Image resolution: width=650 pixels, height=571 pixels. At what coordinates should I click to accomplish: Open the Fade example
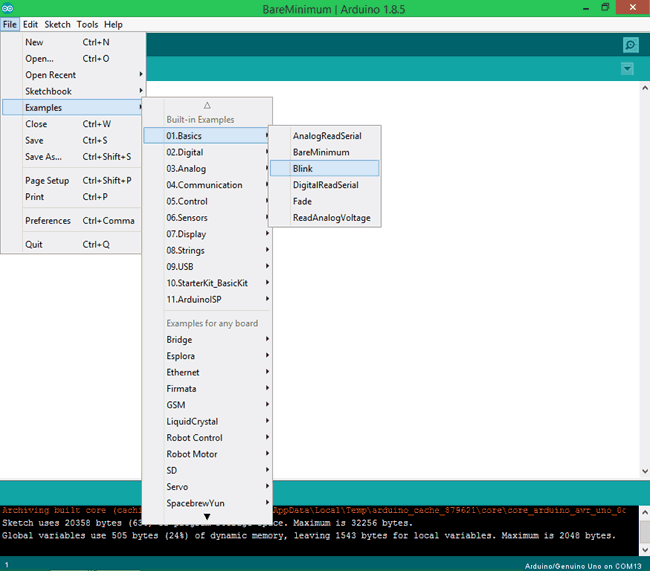coord(325,201)
